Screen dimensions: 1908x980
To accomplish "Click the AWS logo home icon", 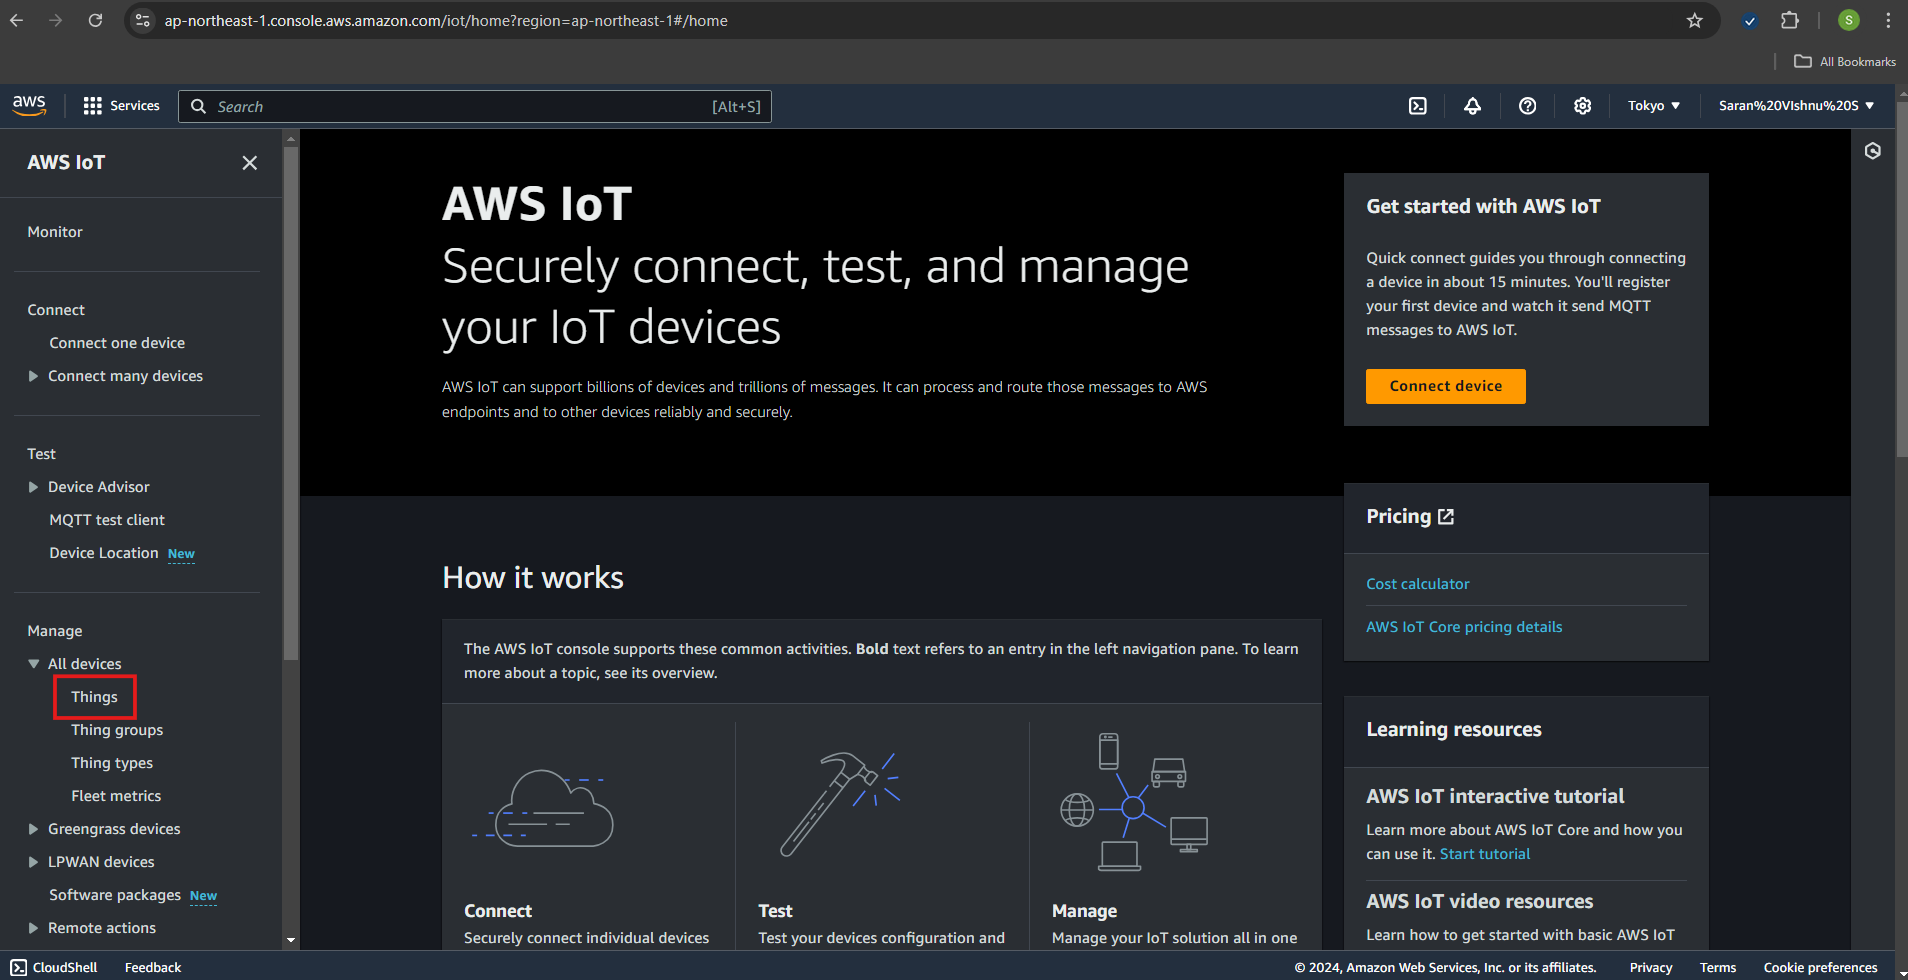I will pyautogui.click(x=29, y=106).
